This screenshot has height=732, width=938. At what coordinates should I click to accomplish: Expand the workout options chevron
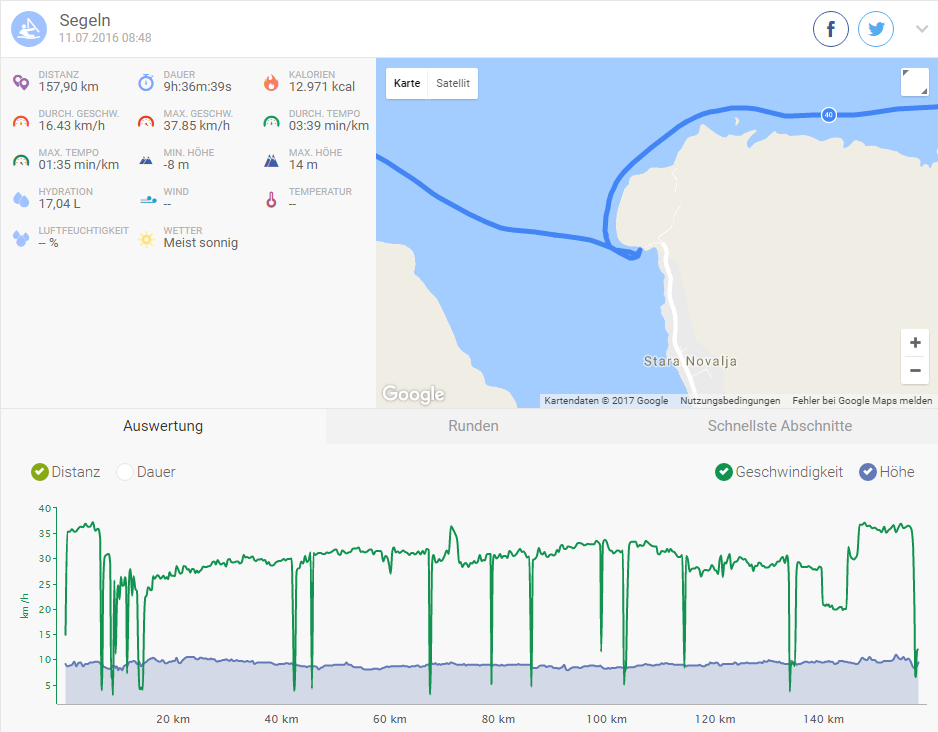point(921,29)
